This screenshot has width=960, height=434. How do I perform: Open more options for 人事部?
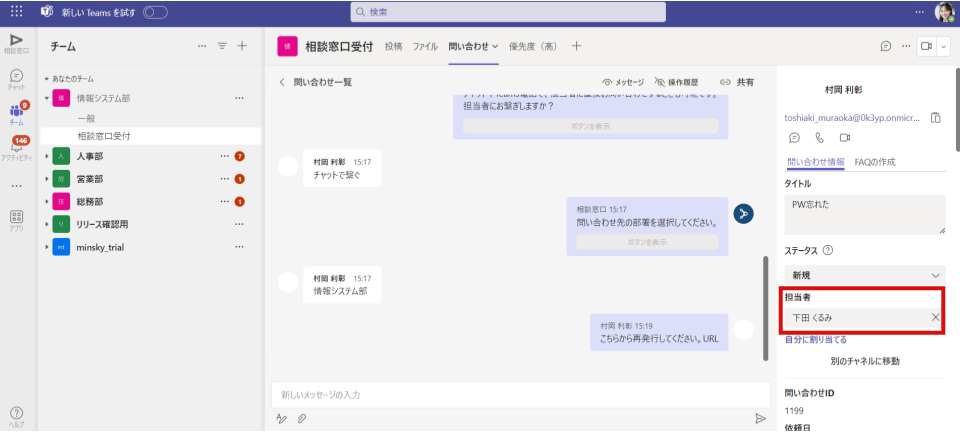tap(225, 157)
